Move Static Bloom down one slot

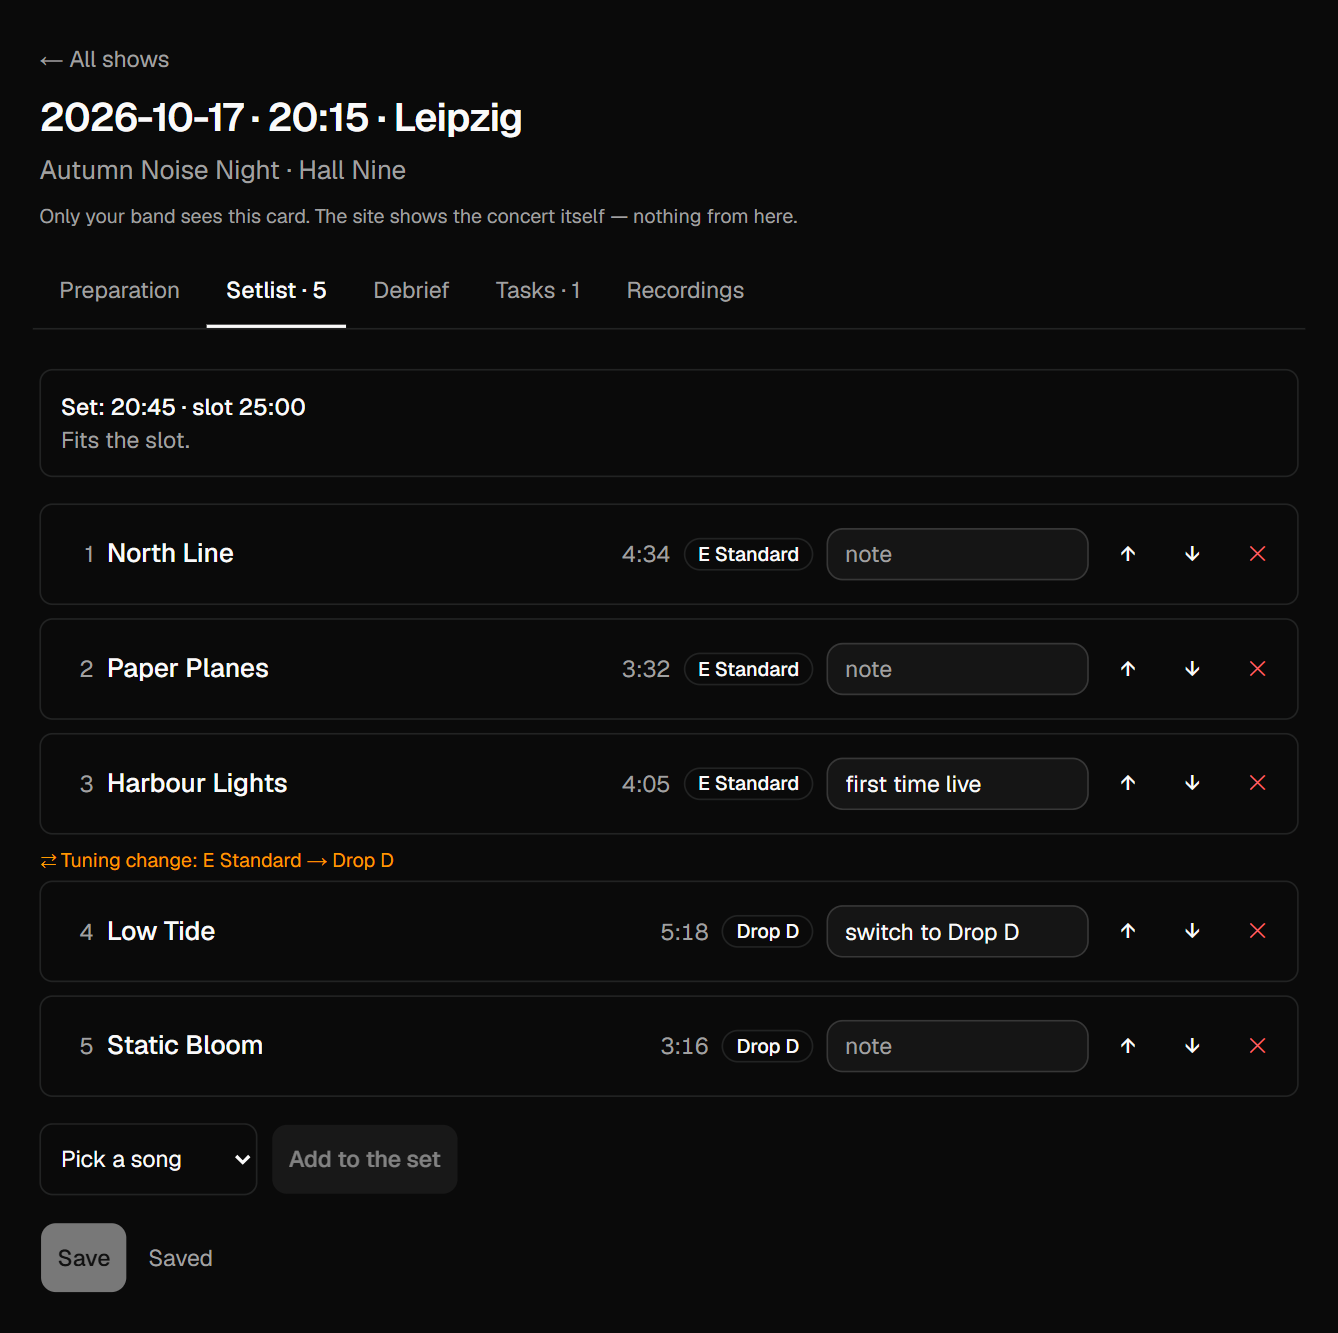(x=1192, y=1046)
